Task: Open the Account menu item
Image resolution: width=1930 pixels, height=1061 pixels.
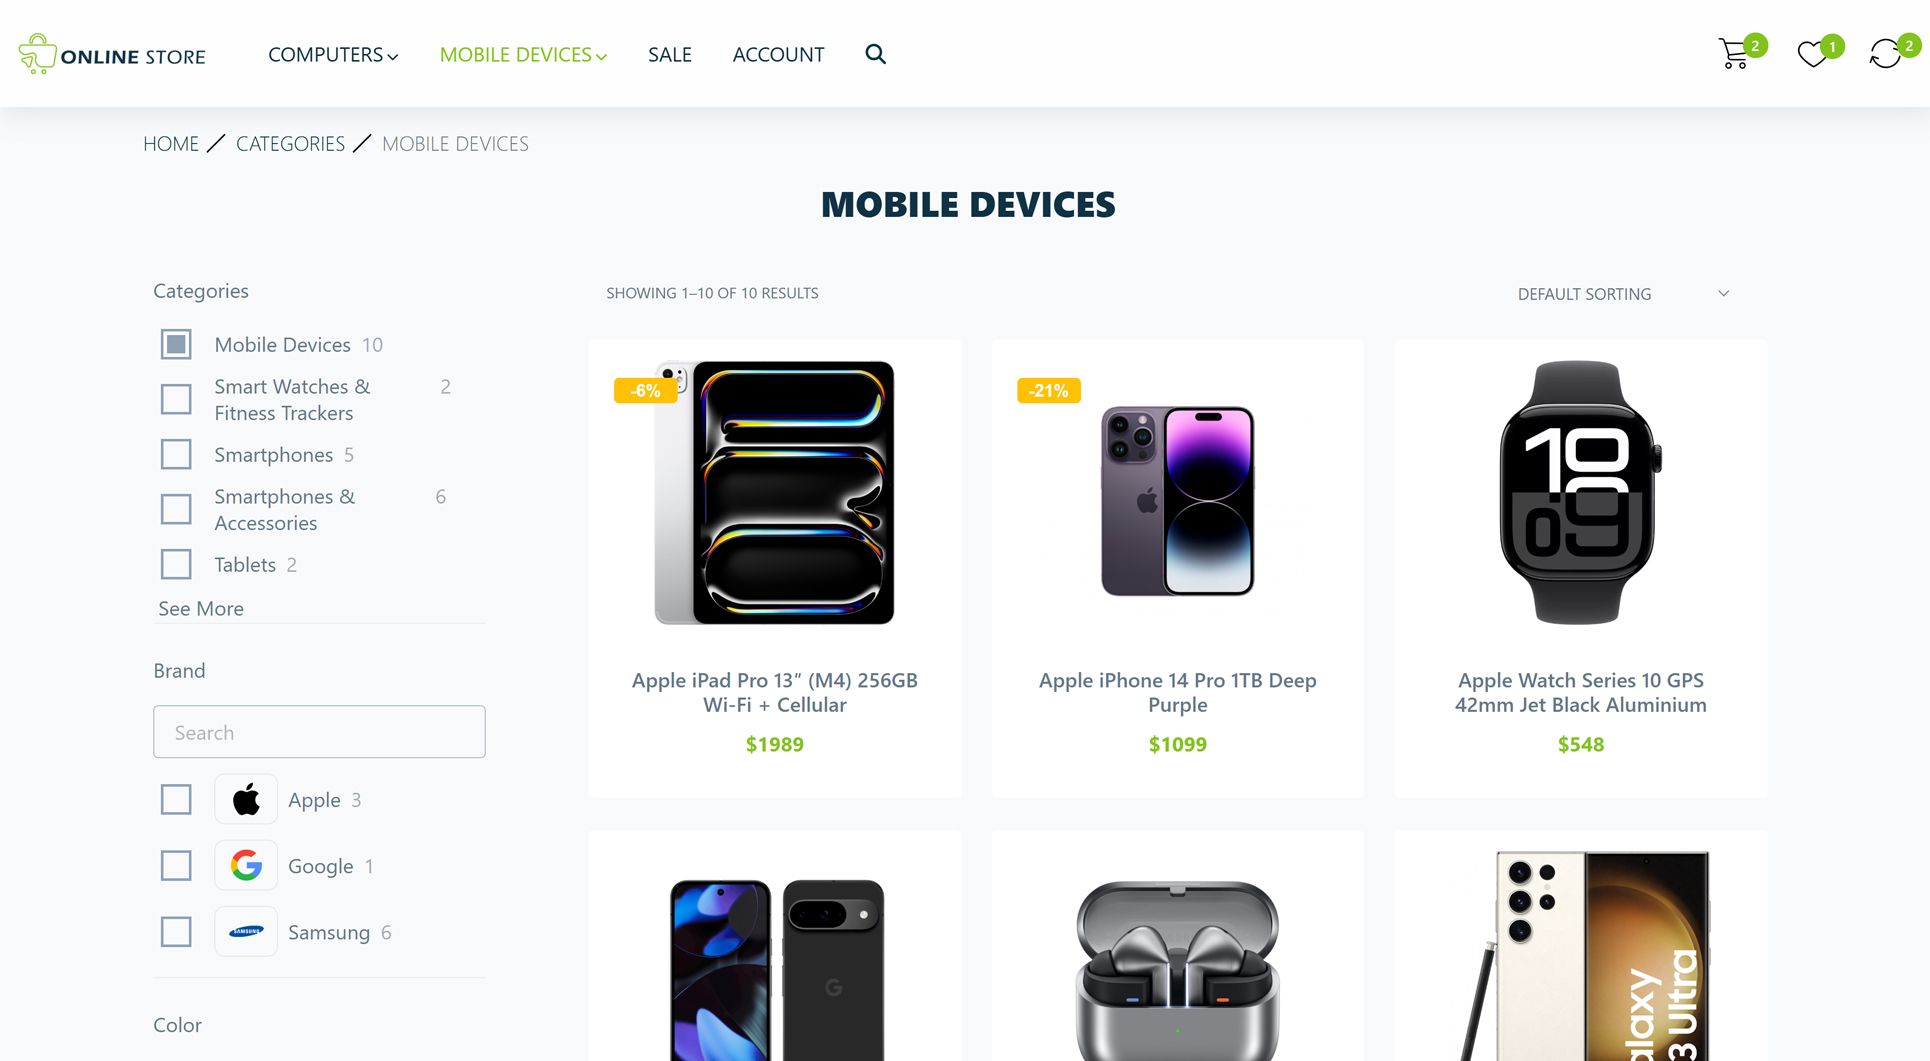Action: pyautogui.click(x=778, y=54)
